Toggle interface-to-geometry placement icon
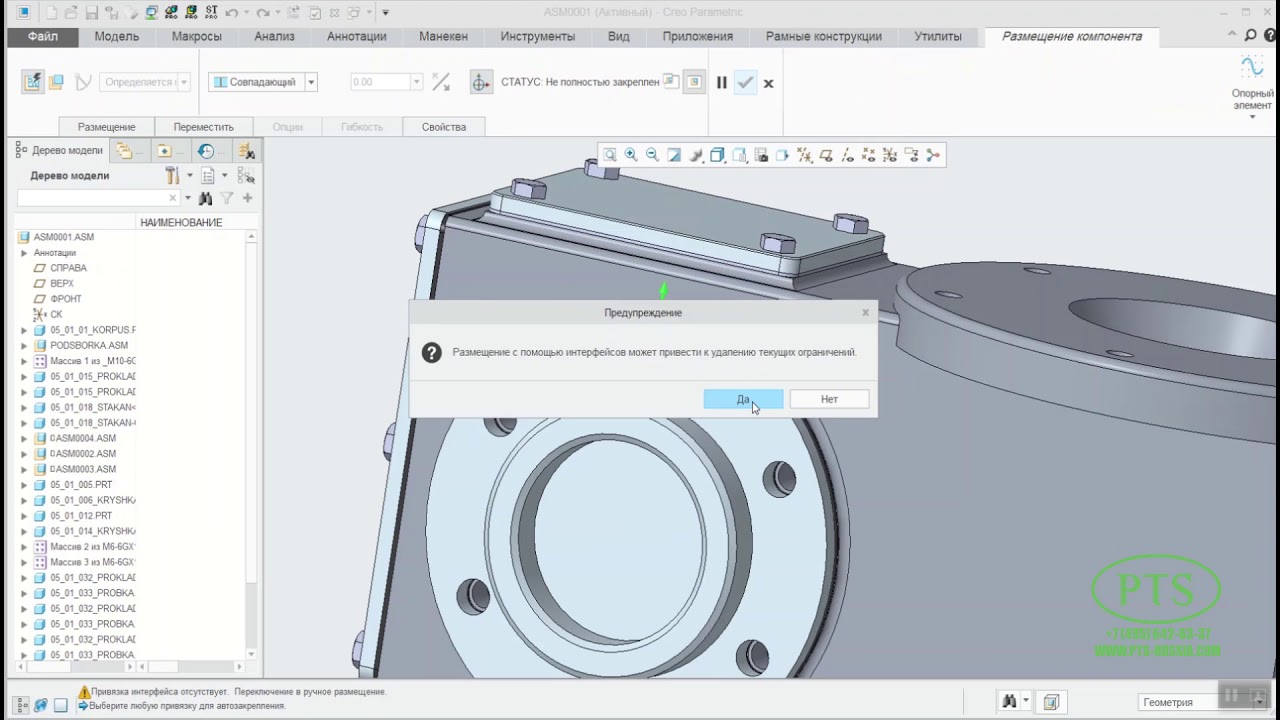Screen dimensions: 1280x720 [33, 82]
